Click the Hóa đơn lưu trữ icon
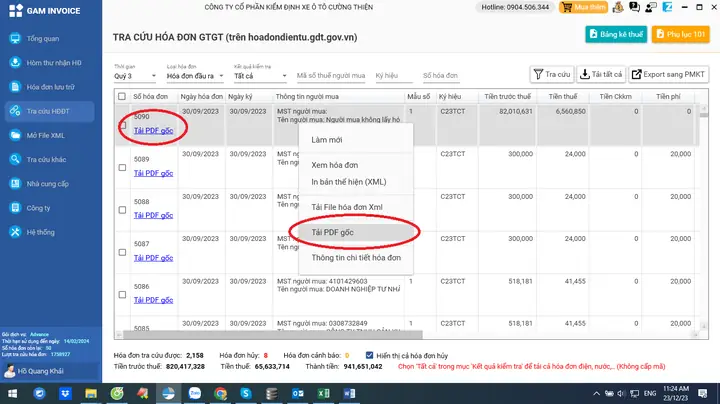Viewport: 720px width, 404px height. (14, 87)
